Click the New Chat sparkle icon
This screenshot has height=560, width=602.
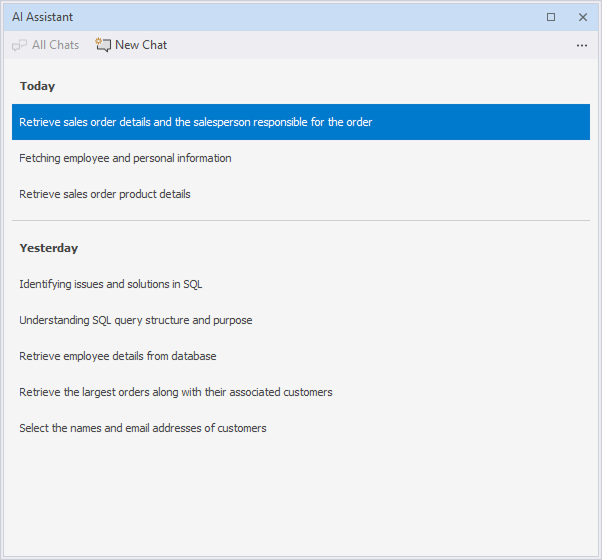[x=103, y=45]
